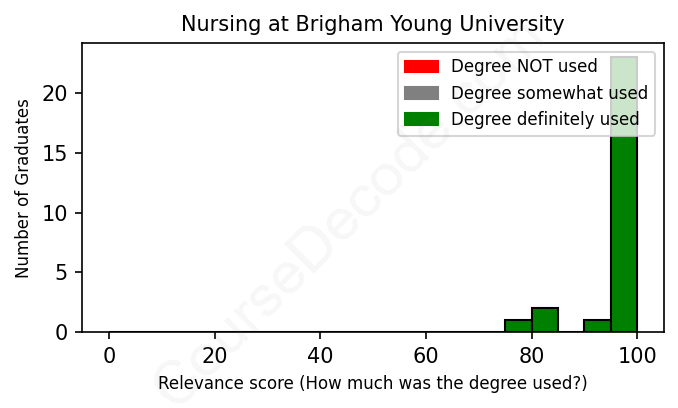The height and width of the screenshot is (408, 678).
Task: Click the gray 'Degree somewhat used' legend swatch
Action: pos(421,93)
